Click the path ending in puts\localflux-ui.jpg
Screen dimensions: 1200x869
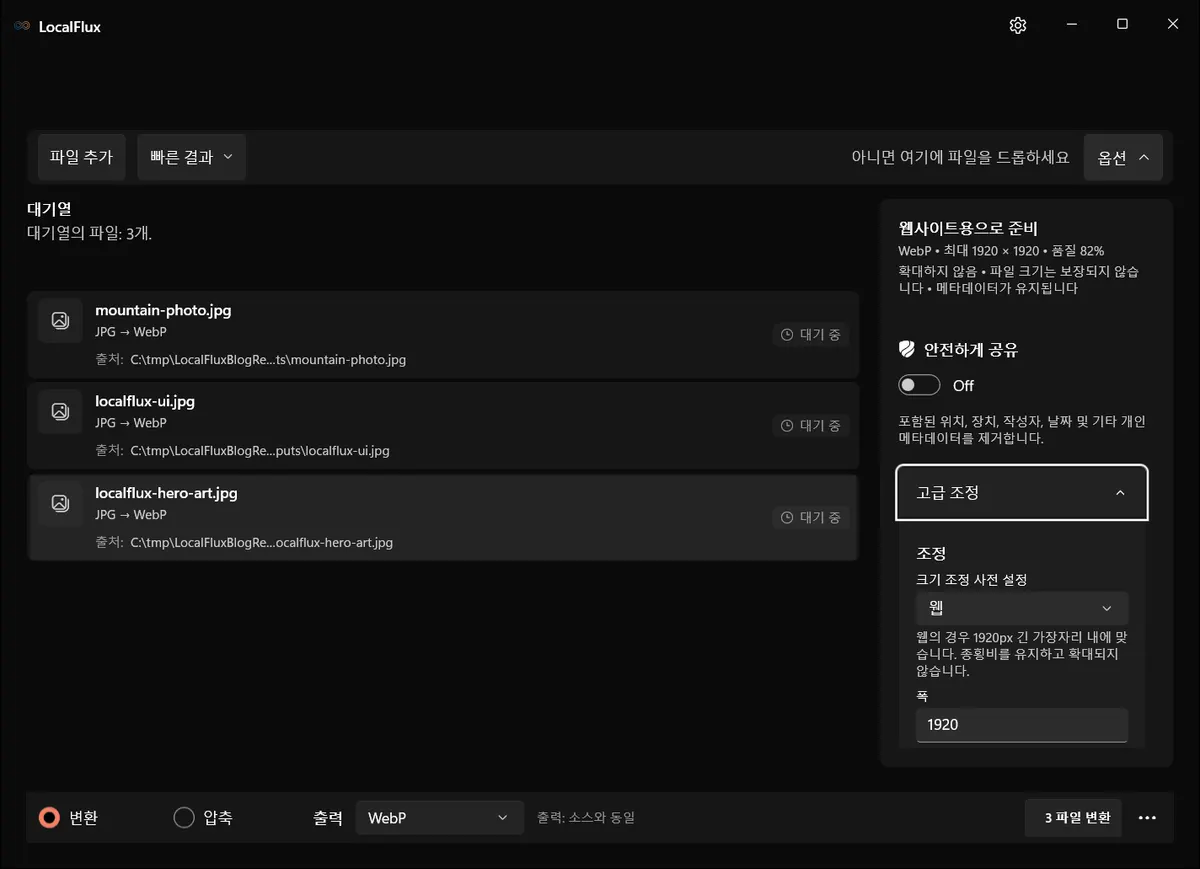[x=260, y=451]
